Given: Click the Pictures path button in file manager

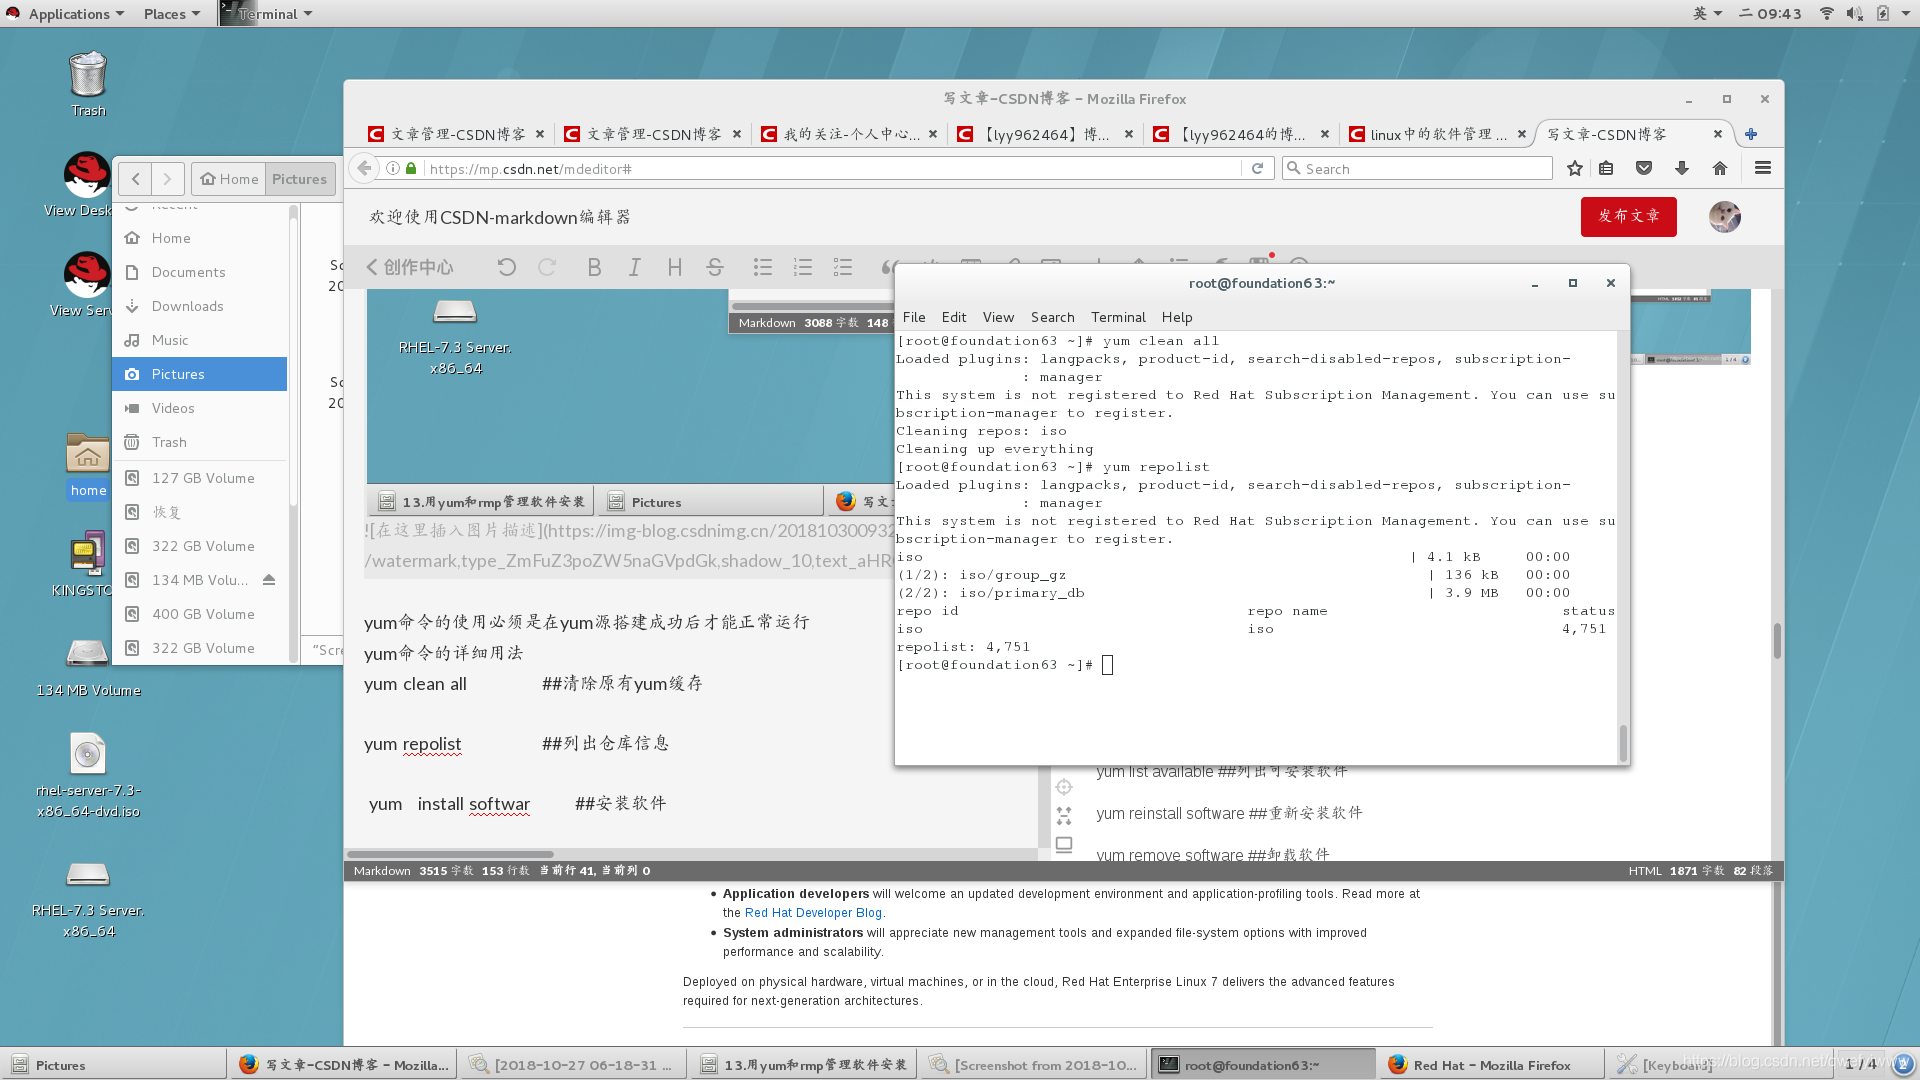Looking at the screenshot, I should pos(299,179).
